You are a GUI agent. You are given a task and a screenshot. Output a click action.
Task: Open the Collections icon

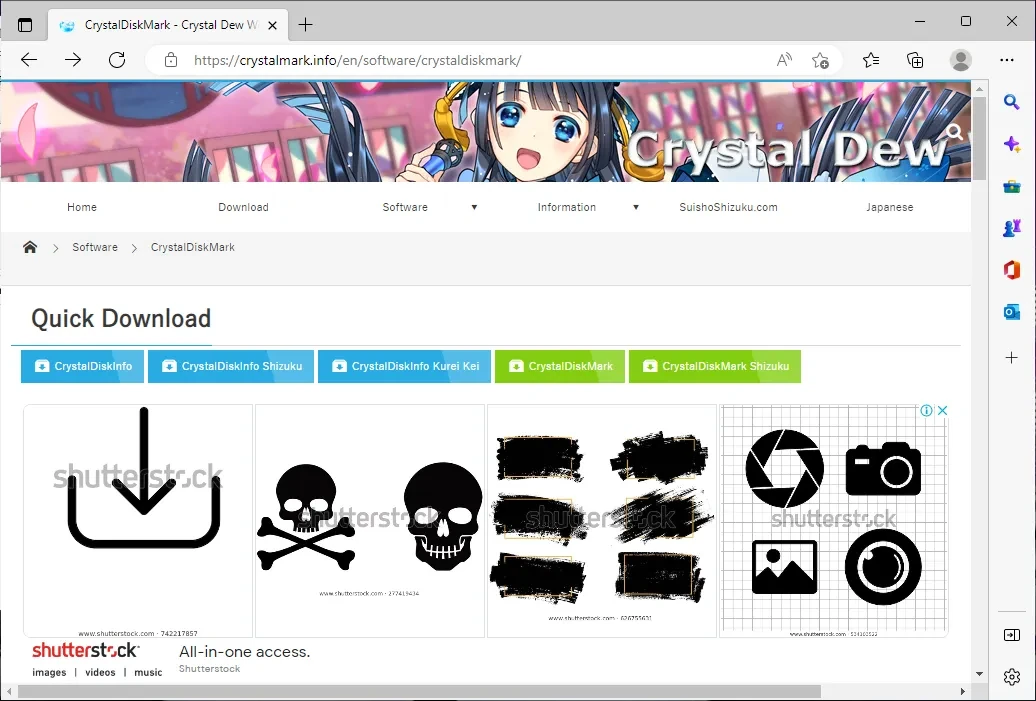[915, 60]
